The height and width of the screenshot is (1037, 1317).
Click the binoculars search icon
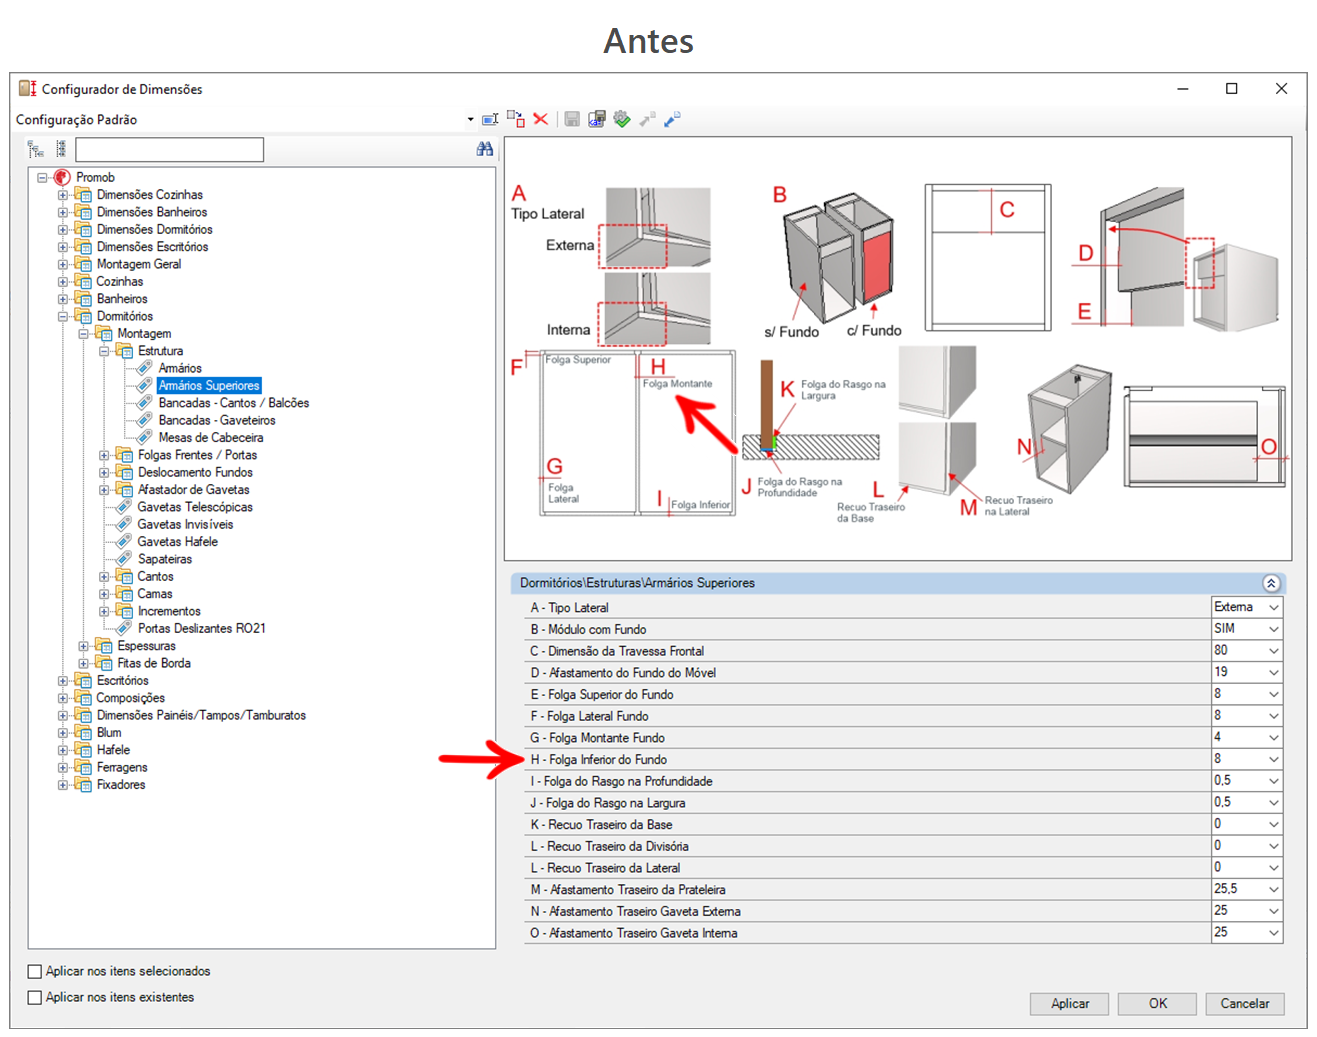click(x=485, y=149)
